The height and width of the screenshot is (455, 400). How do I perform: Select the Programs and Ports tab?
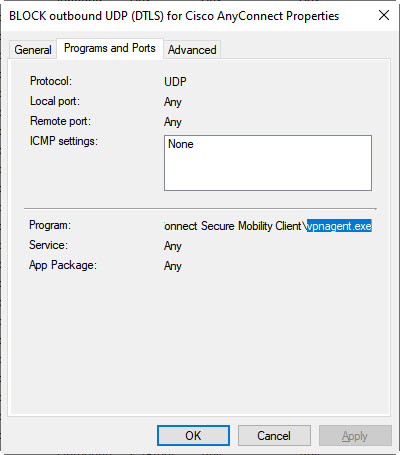(110, 48)
